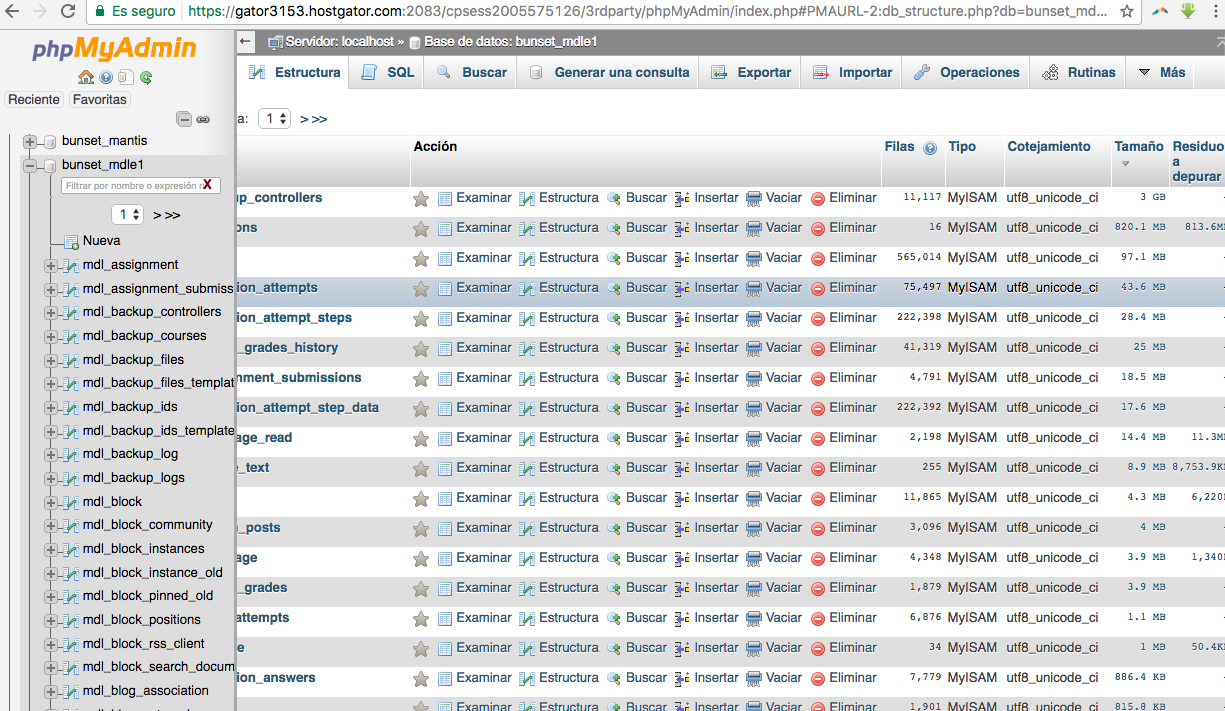This screenshot has height=711, width=1225.
Task: Collapse the bunset_mdle1 database node
Action: 30,166
